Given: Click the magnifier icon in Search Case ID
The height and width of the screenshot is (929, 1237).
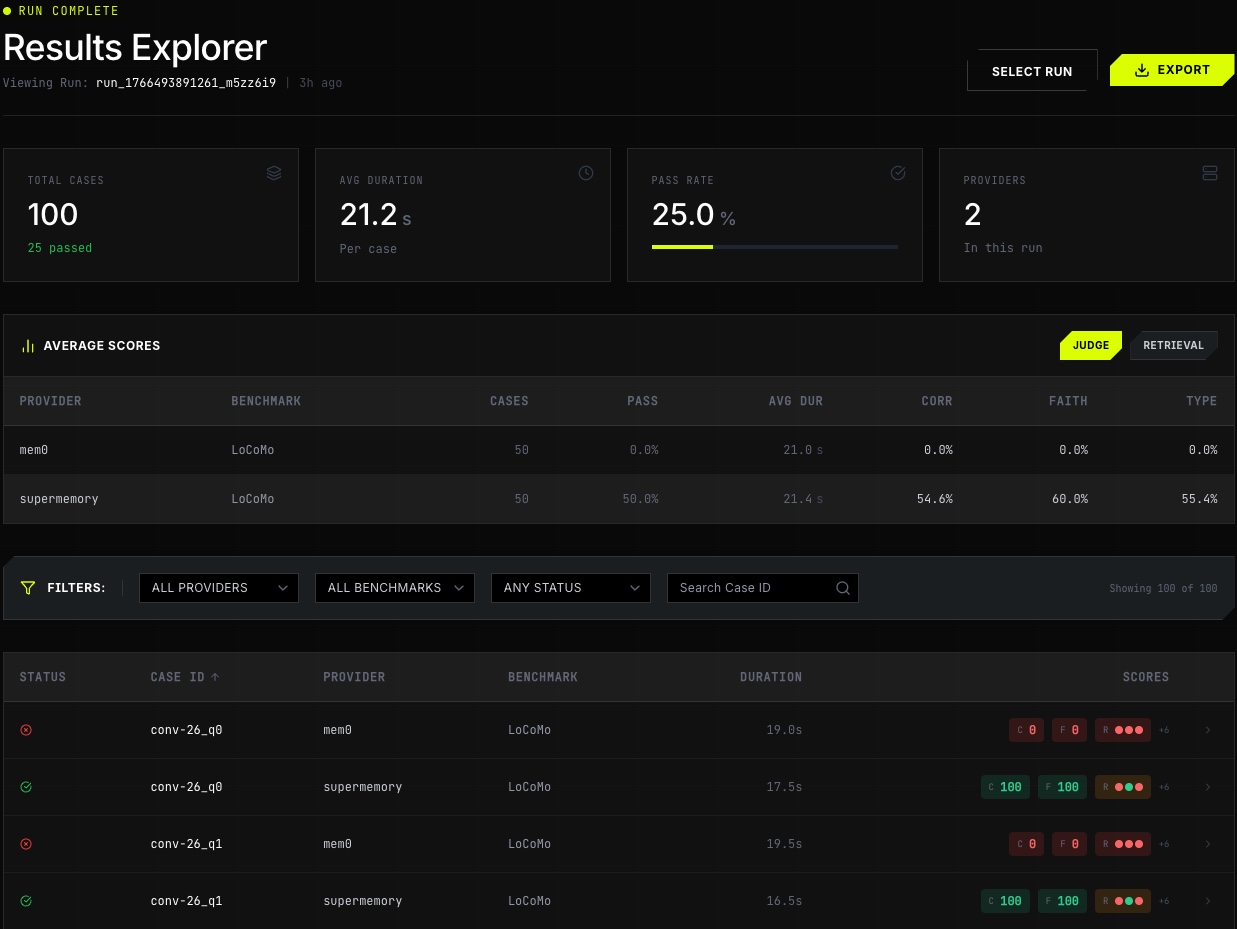Looking at the screenshot, I should tap(843, 588).
